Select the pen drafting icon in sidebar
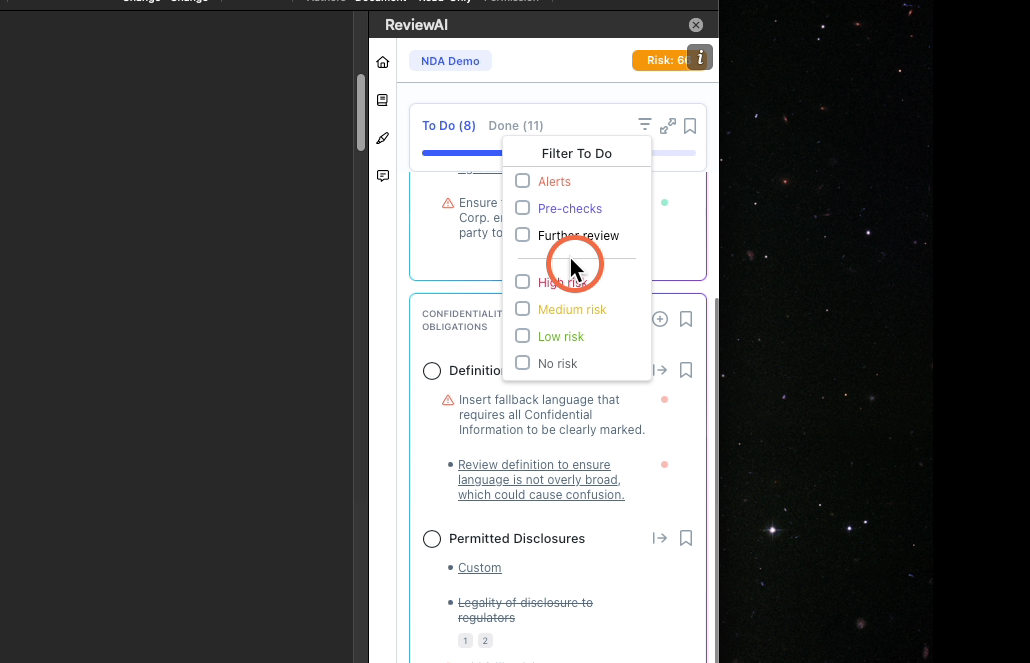Screen dimensions: 1030x663 click(382, 138)
